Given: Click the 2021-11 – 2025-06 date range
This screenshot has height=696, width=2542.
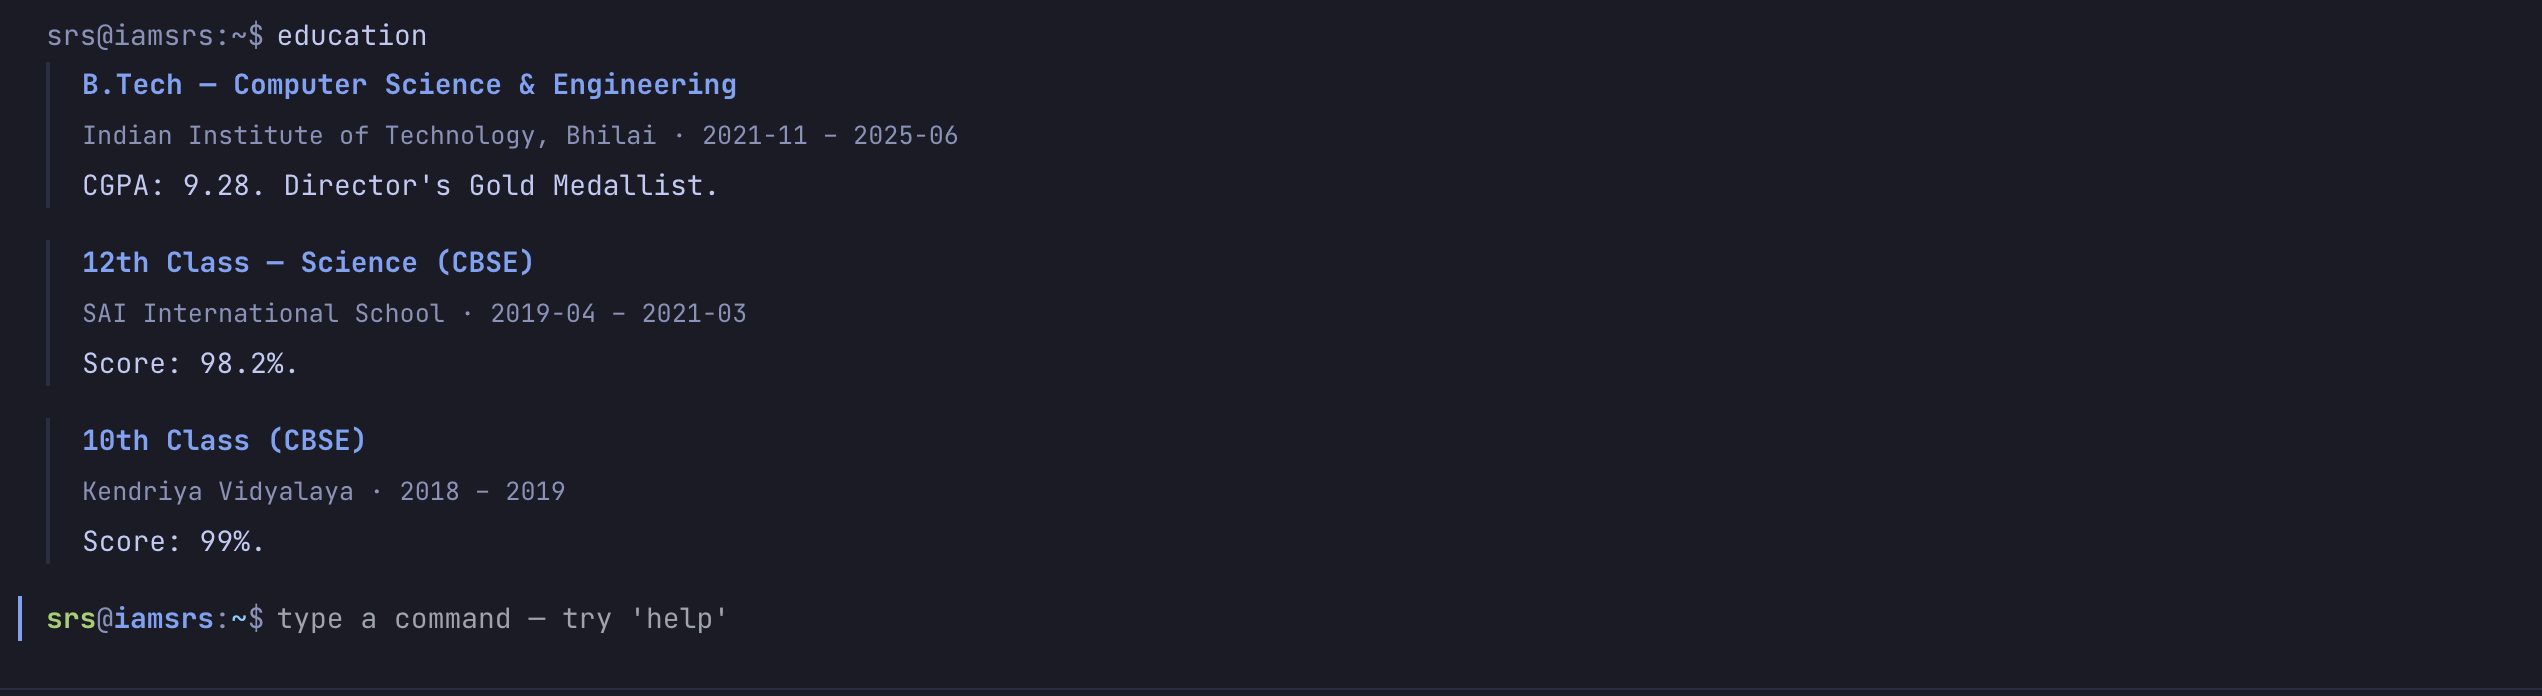Looking at the screenshot, I should coord(829,136).
